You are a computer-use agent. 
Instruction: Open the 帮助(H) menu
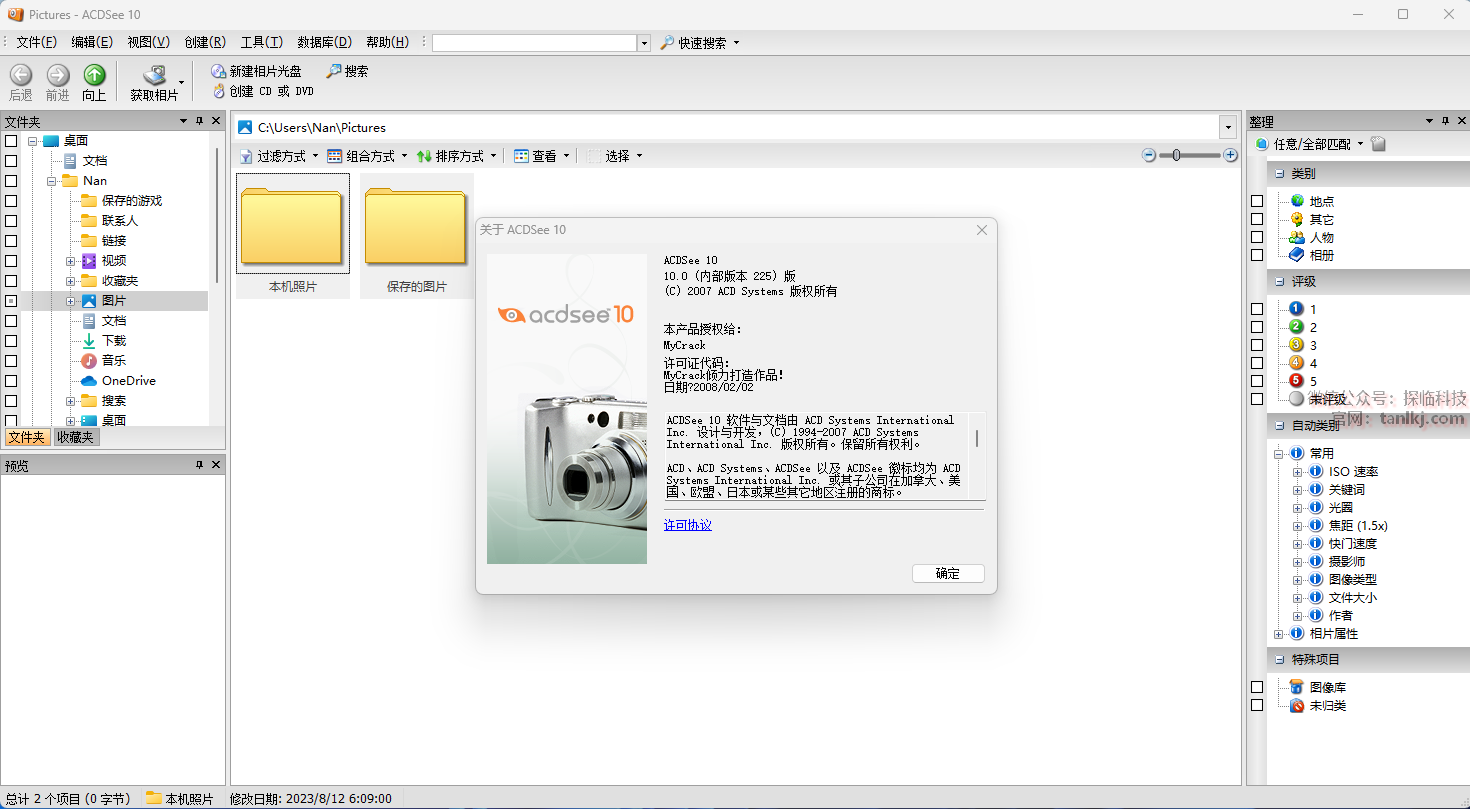pyautogui.click(x=388, y=42)
